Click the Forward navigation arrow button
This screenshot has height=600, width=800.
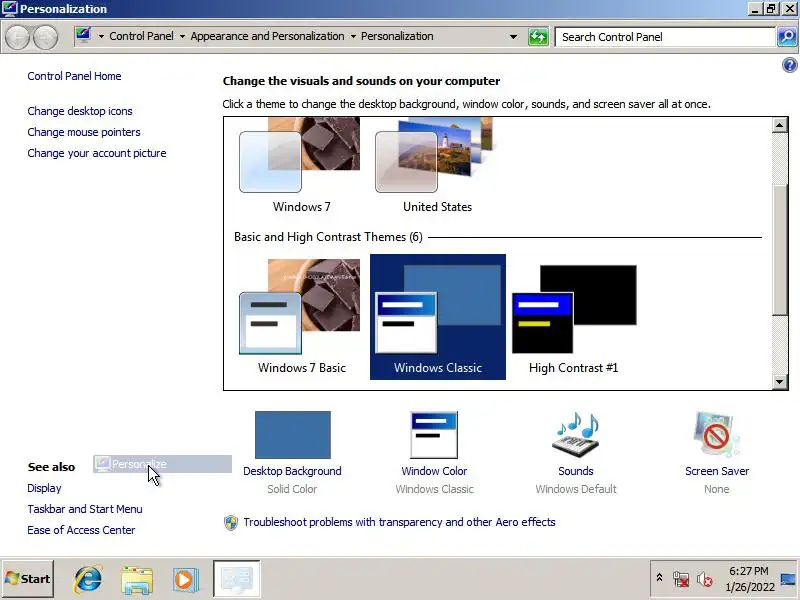(45, 37)
